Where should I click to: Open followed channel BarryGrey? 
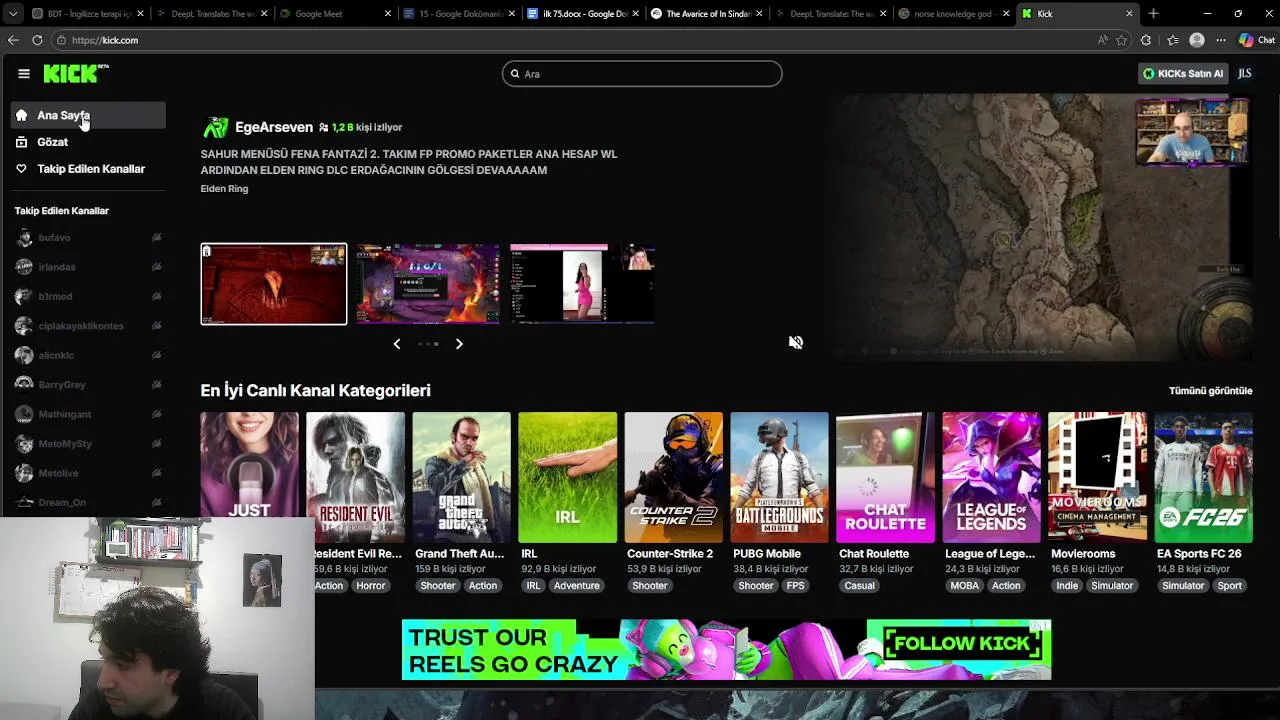[x=88, y=385]
